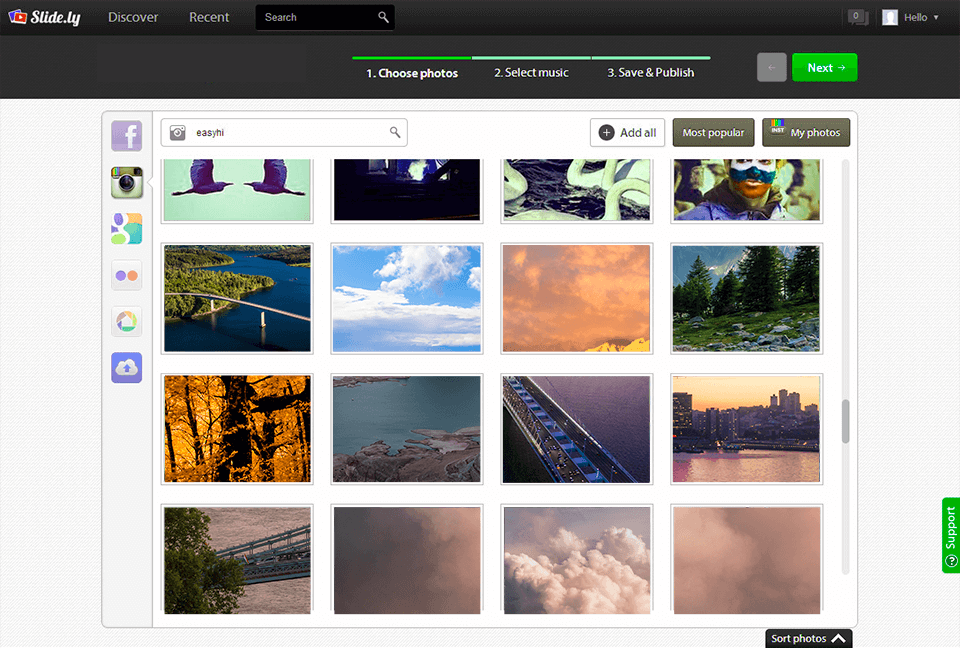The height and width of the screenshot is (648, 960).
Task: Click the photo grid scrollbar
Action: pos(843,420)
